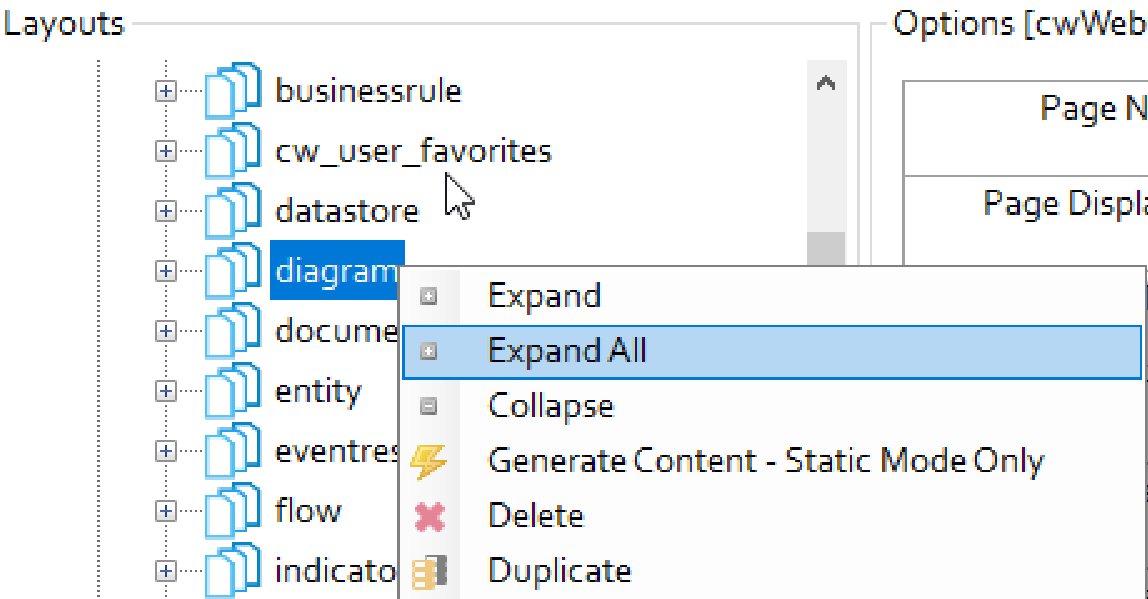Expand the entity tree node

166,391
